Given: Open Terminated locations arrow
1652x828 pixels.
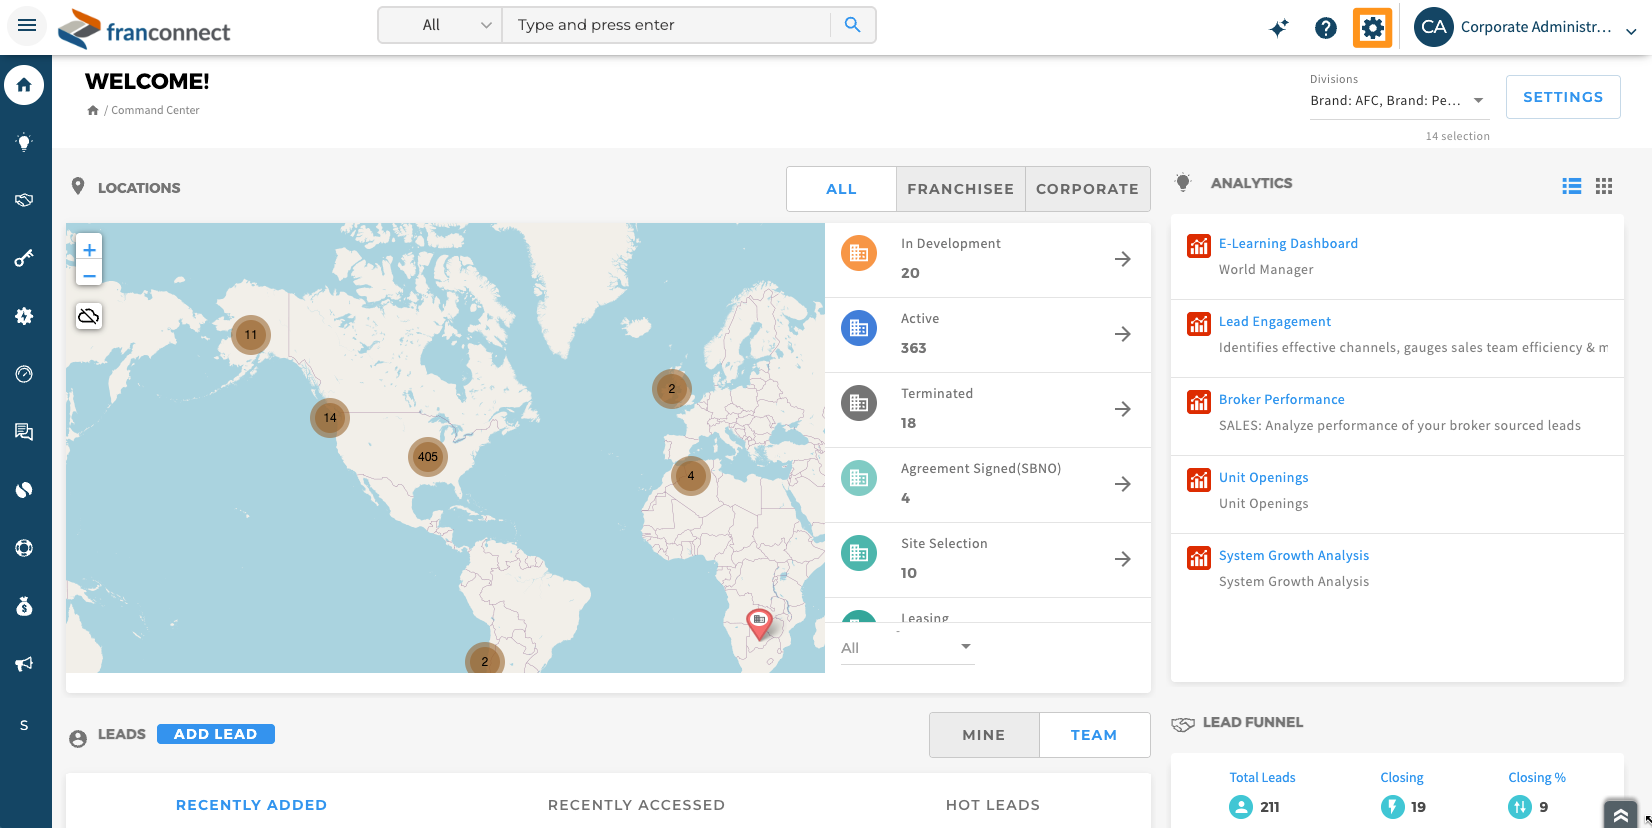Looking at the screenshot, I should 1123,409.
